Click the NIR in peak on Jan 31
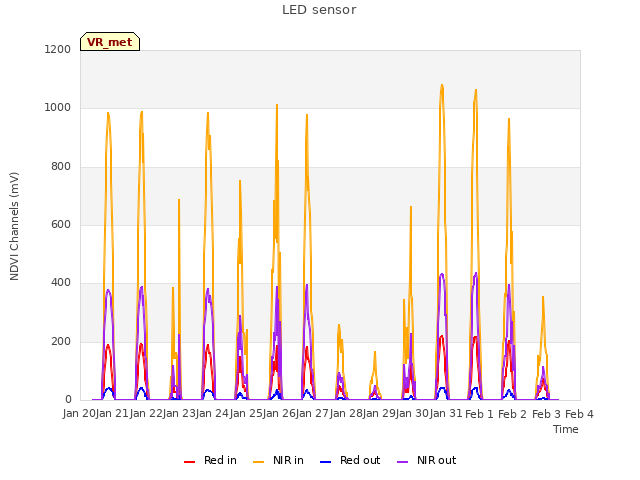The height and width of the screenshot is (480, 640). click(442, 86)
